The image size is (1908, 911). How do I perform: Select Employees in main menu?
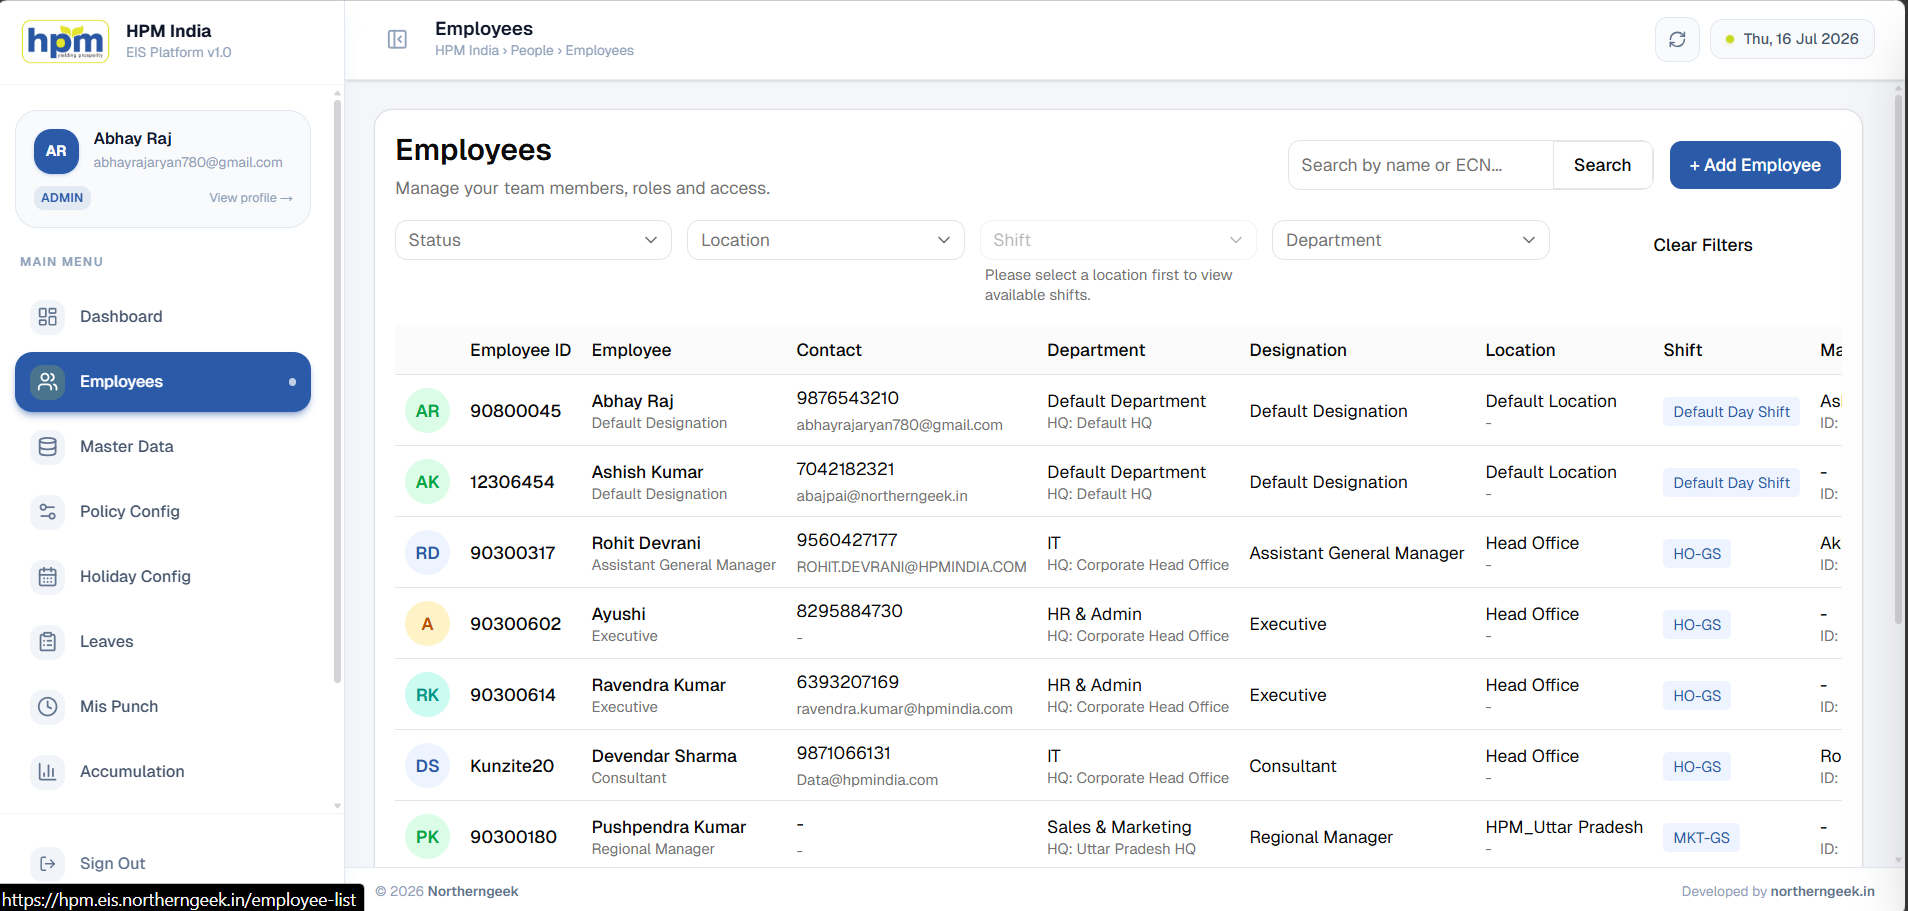click(x=163, y=382)
